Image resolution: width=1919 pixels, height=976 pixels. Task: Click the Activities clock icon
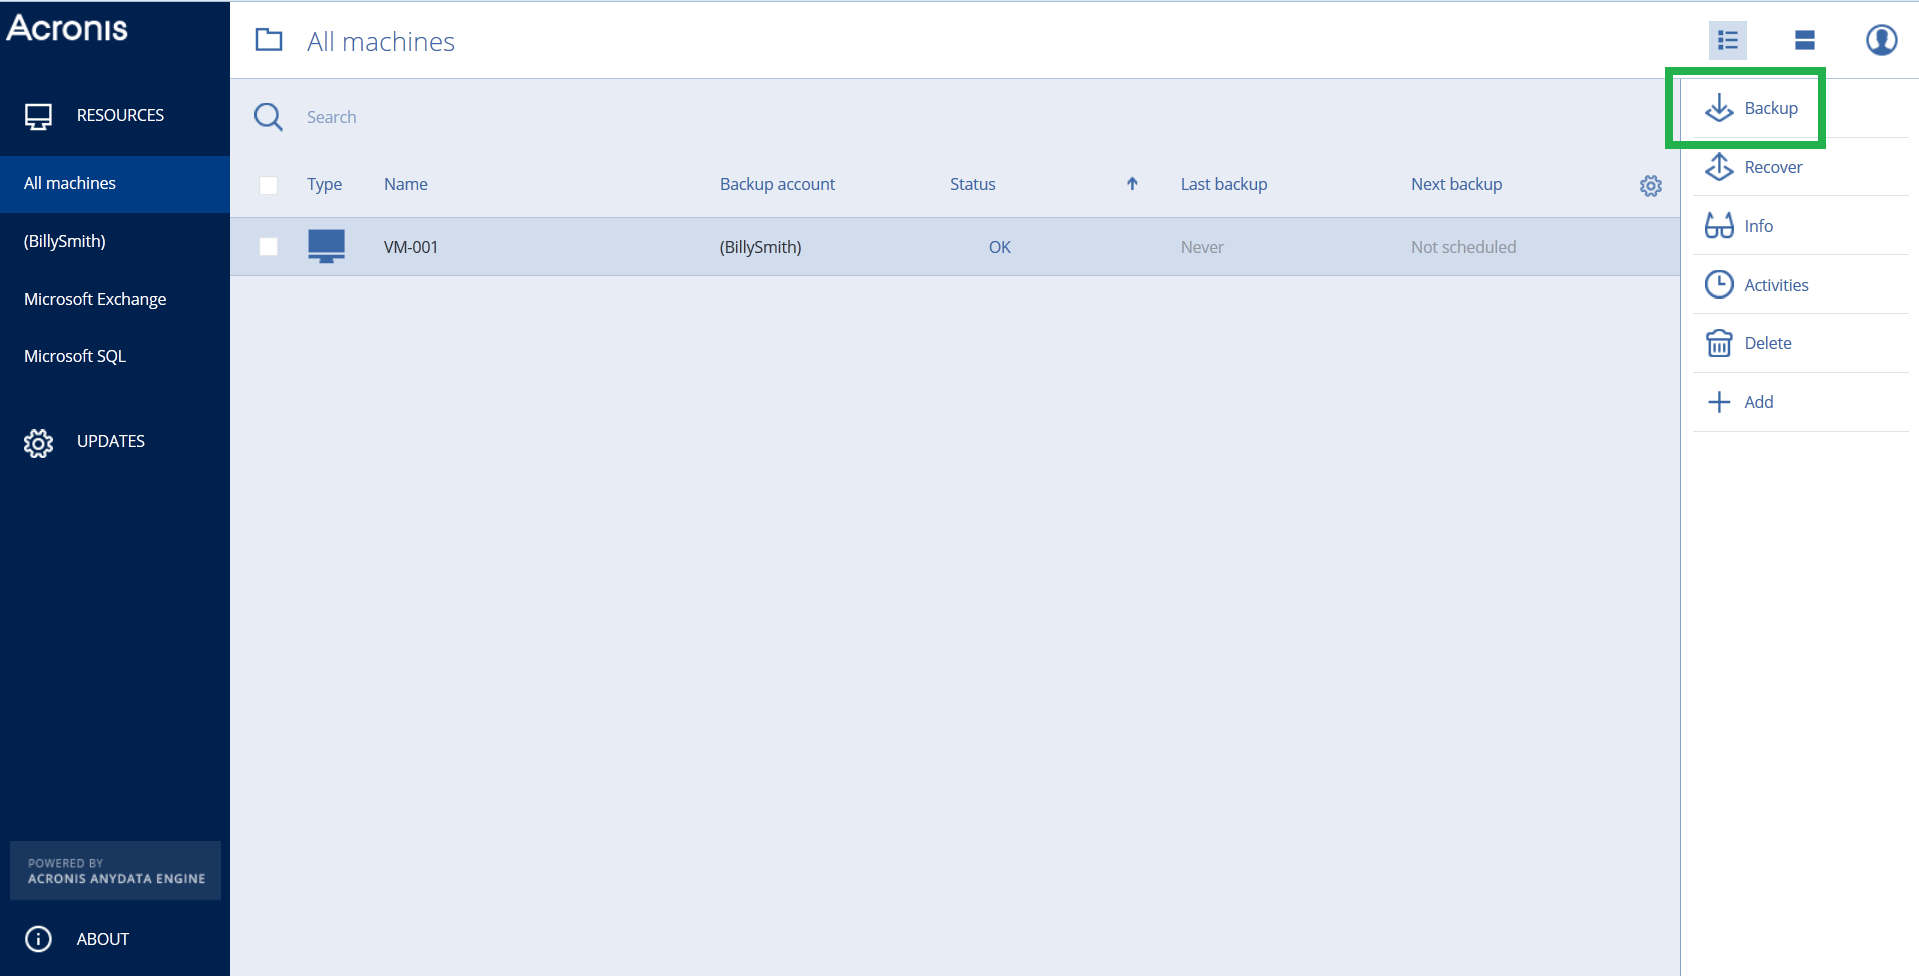(x=1719, y=285)
